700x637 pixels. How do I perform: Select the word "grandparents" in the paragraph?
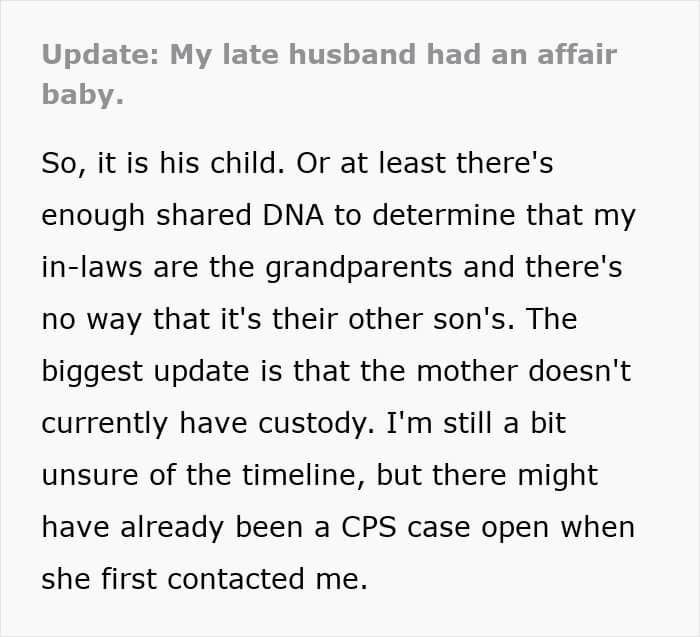pyautogui.click(x=358, y=268)
